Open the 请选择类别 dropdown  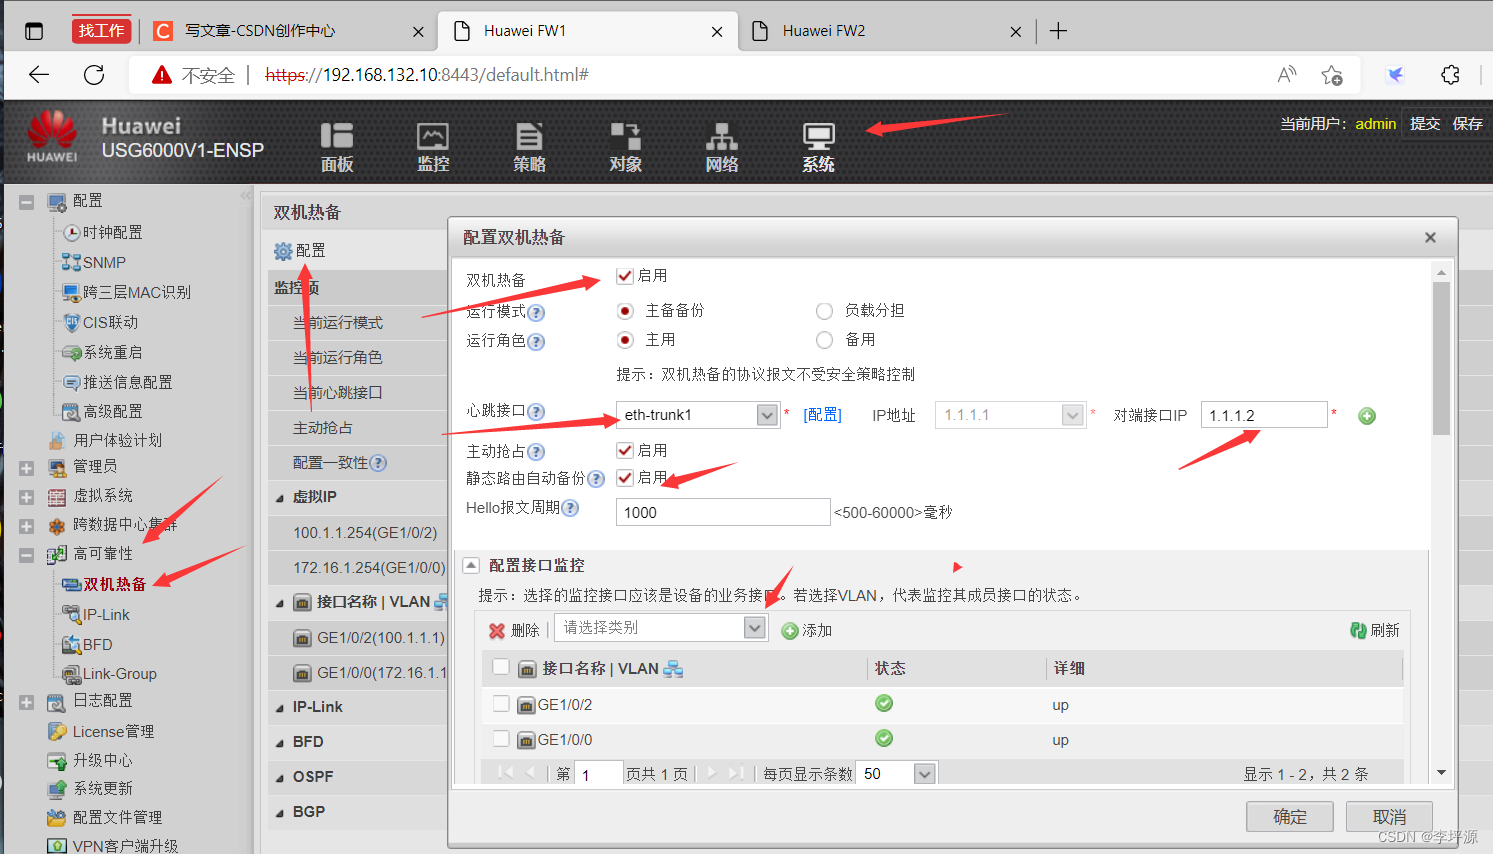[755, 628]
